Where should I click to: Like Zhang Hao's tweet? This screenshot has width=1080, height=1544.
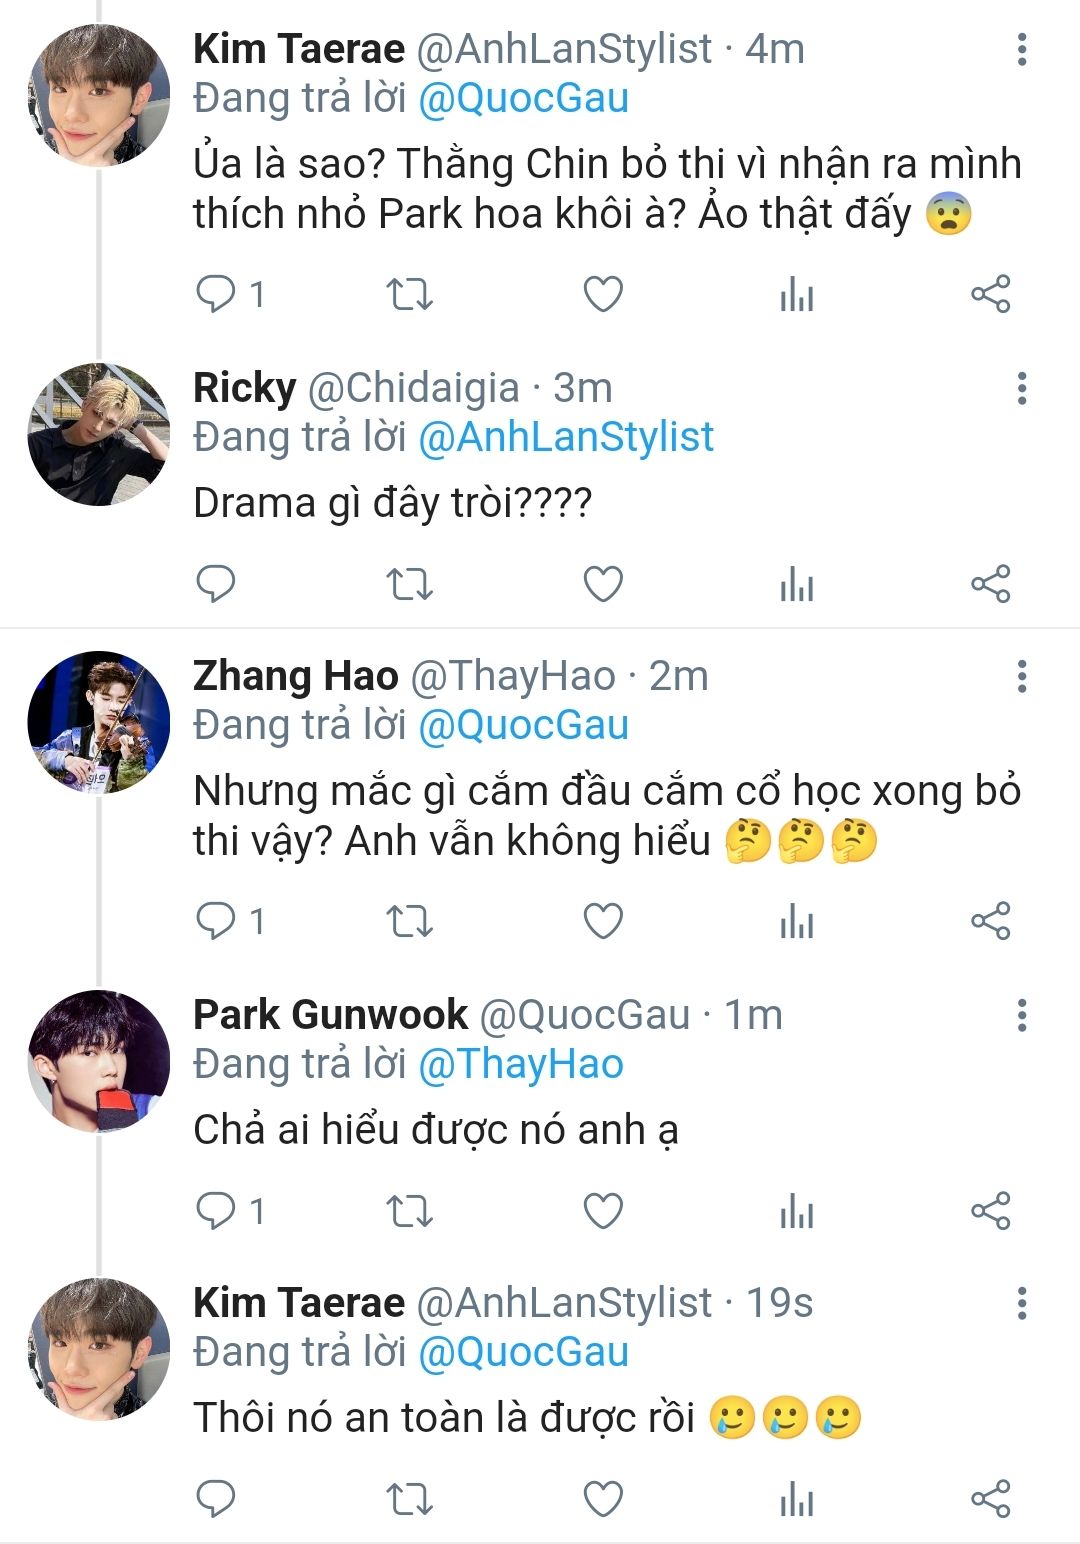(x=603, y=921)
